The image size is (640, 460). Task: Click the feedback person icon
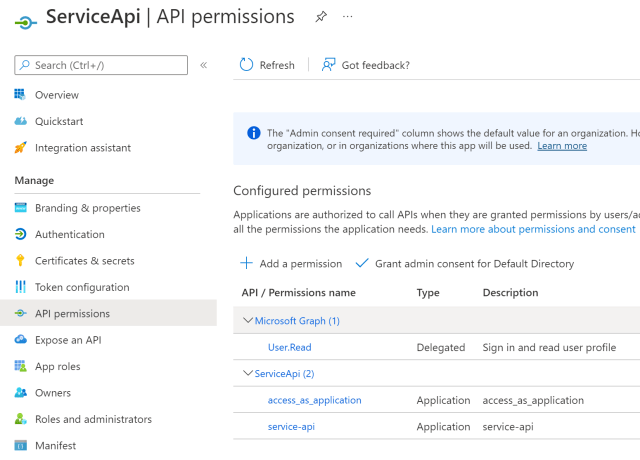[328, 64]
